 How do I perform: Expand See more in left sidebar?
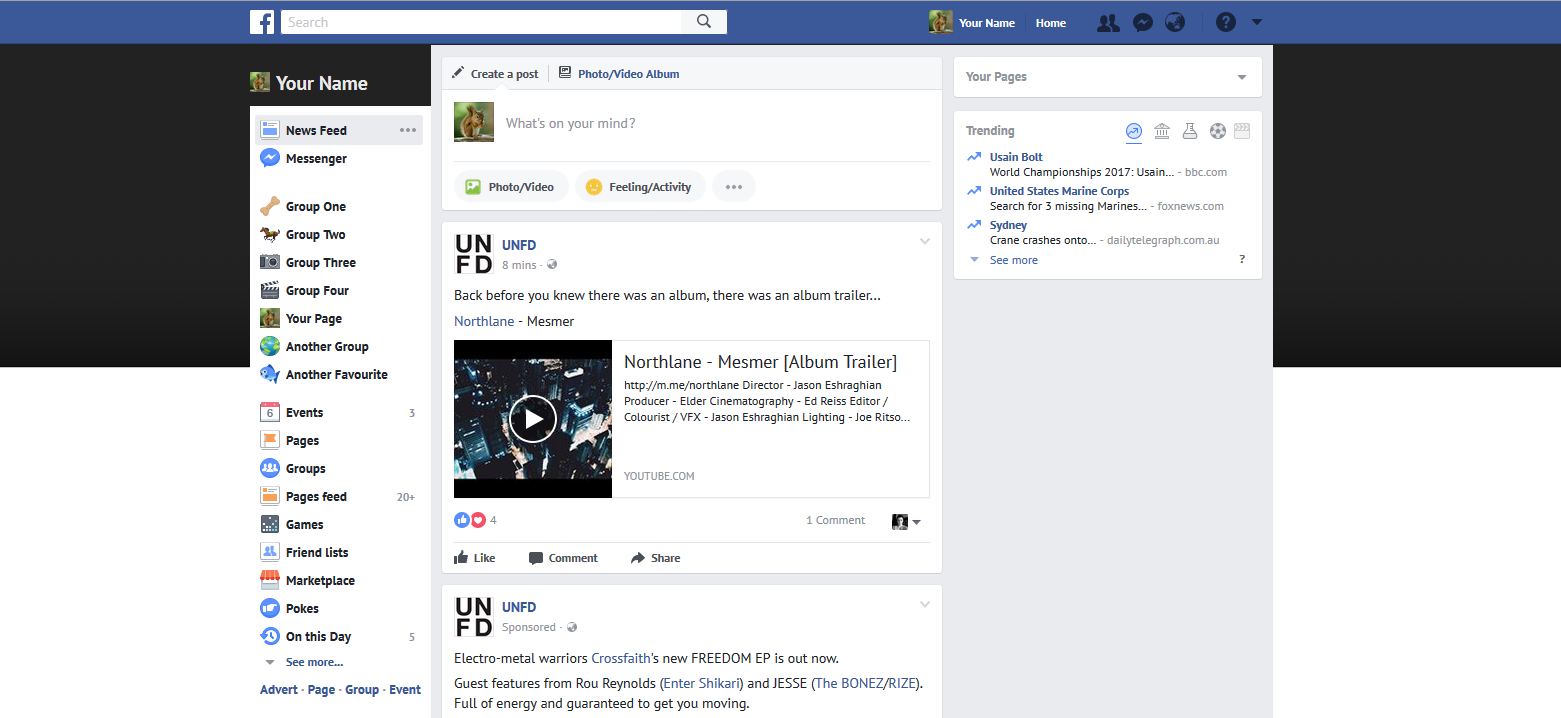[314, 662]
